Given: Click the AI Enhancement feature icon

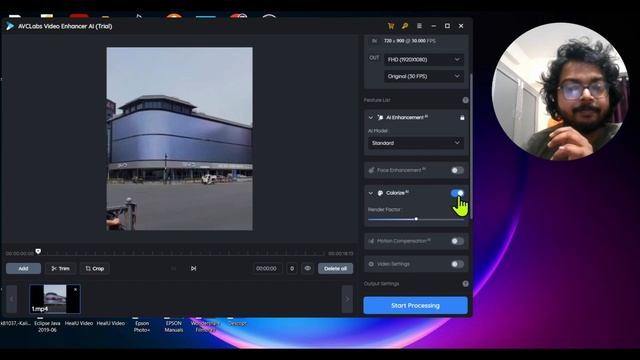Looking at the screenshot, I should [380, 118].
